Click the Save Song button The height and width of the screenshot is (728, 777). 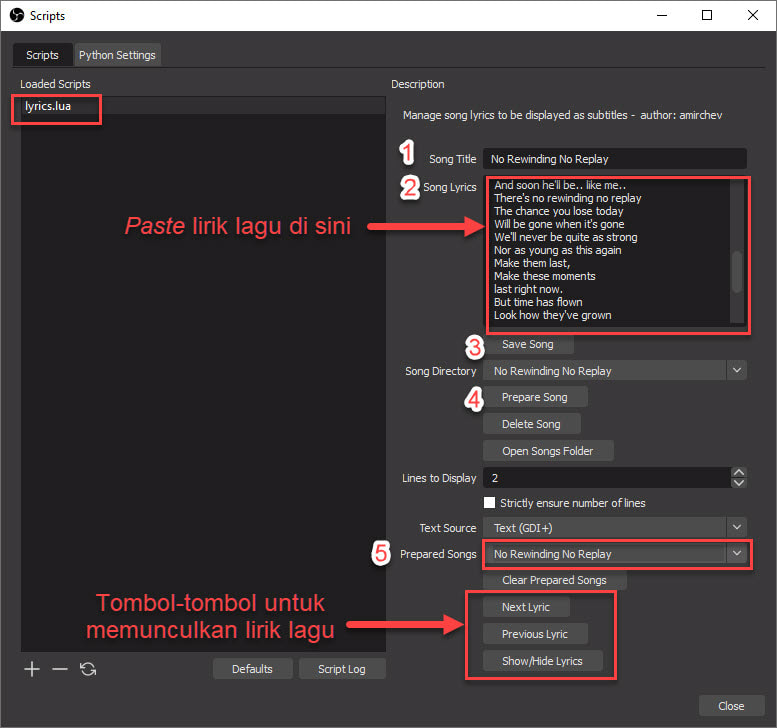point(528,344)
